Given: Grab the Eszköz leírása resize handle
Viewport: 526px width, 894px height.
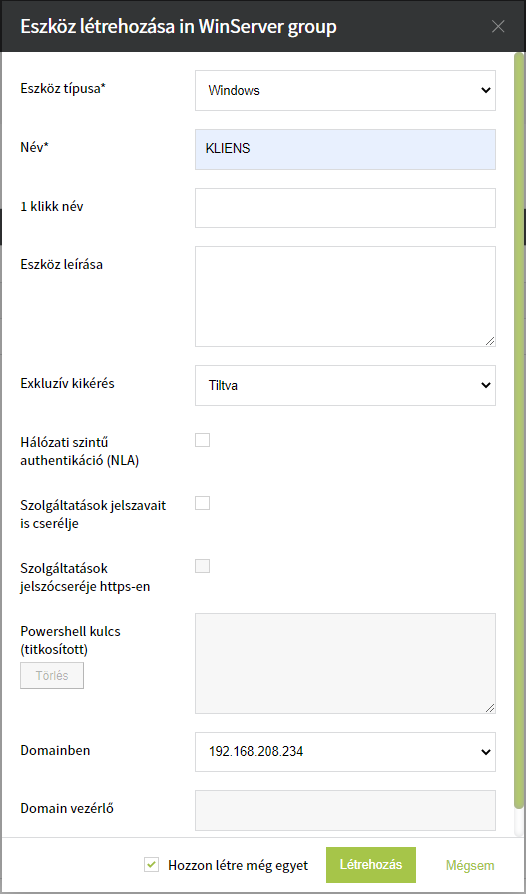Looking at the screenshot, I should [490, 341].
